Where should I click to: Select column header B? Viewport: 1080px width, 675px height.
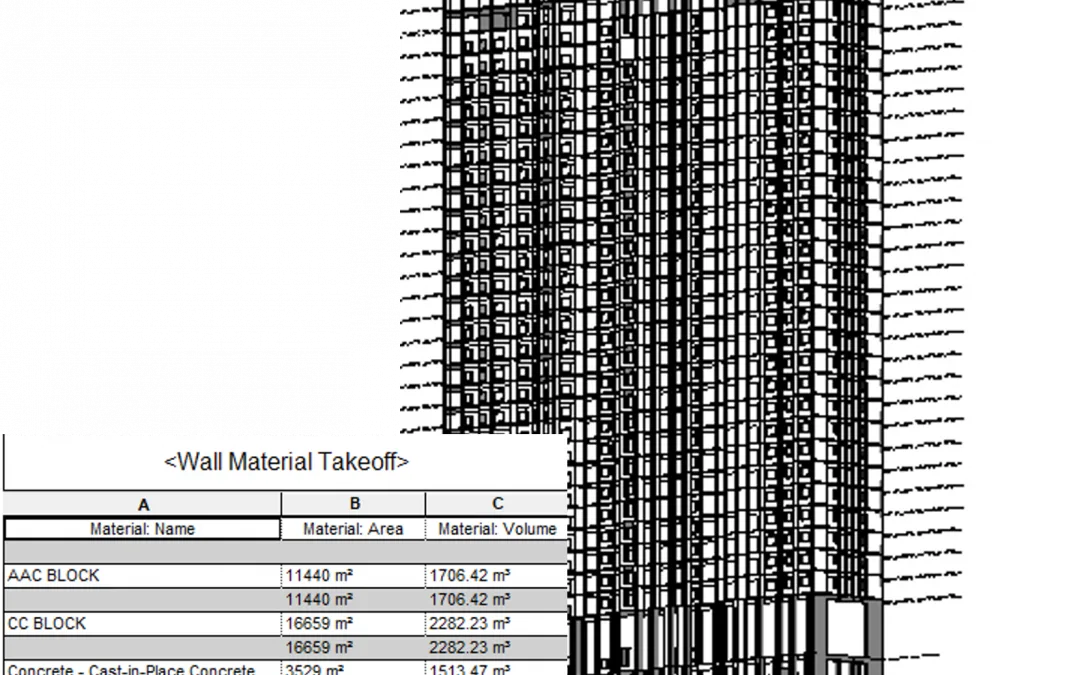click(354, 504)
